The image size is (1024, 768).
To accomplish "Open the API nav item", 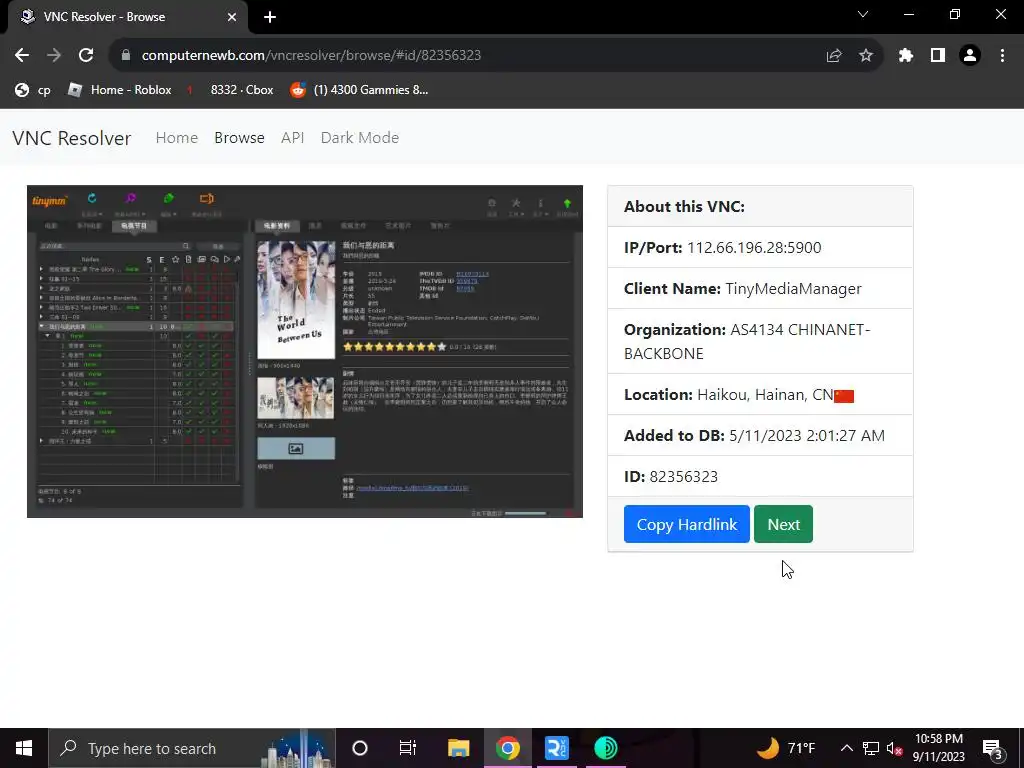I will [x=293, y=138].
